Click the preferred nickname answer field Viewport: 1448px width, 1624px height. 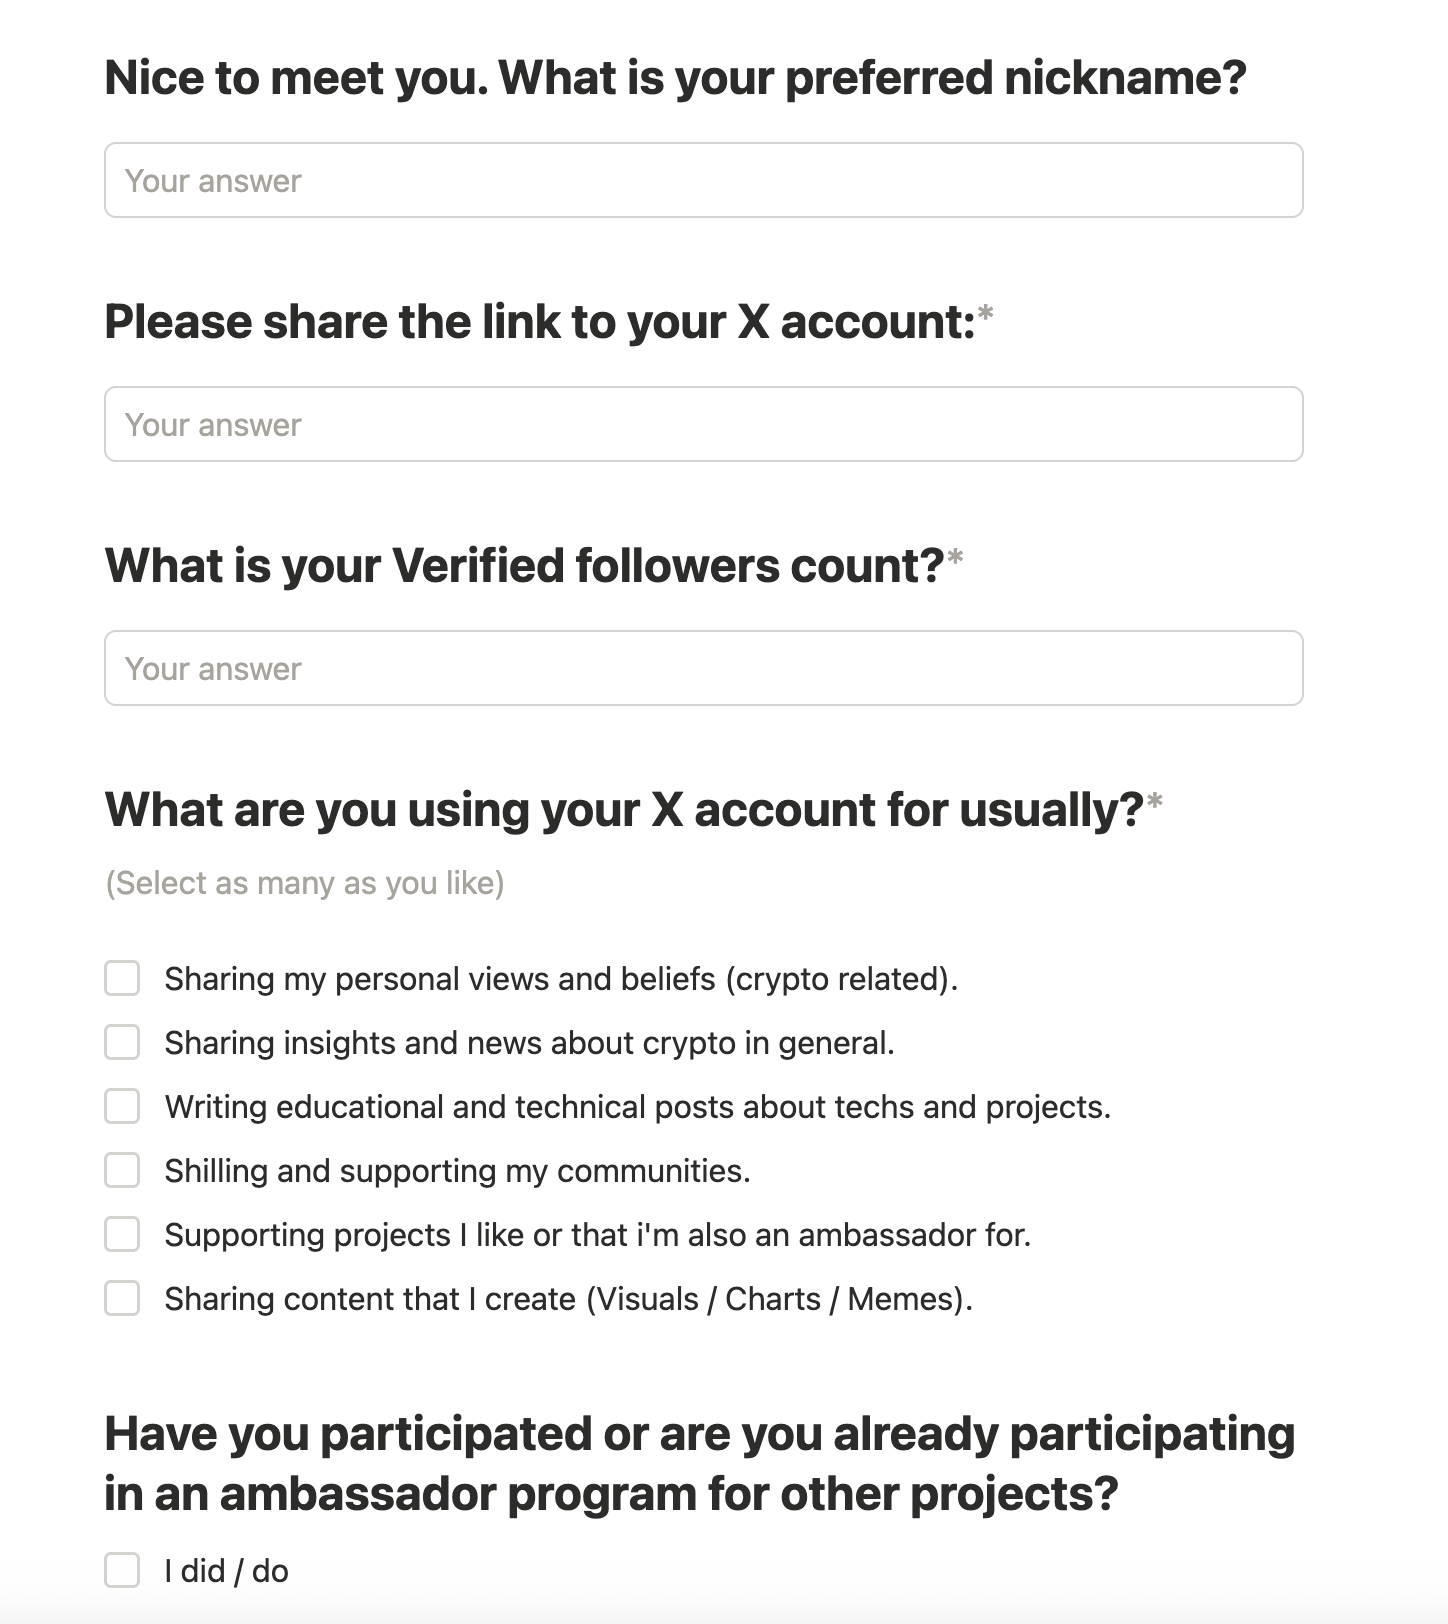pyautogui.click(x=703, y=180)
